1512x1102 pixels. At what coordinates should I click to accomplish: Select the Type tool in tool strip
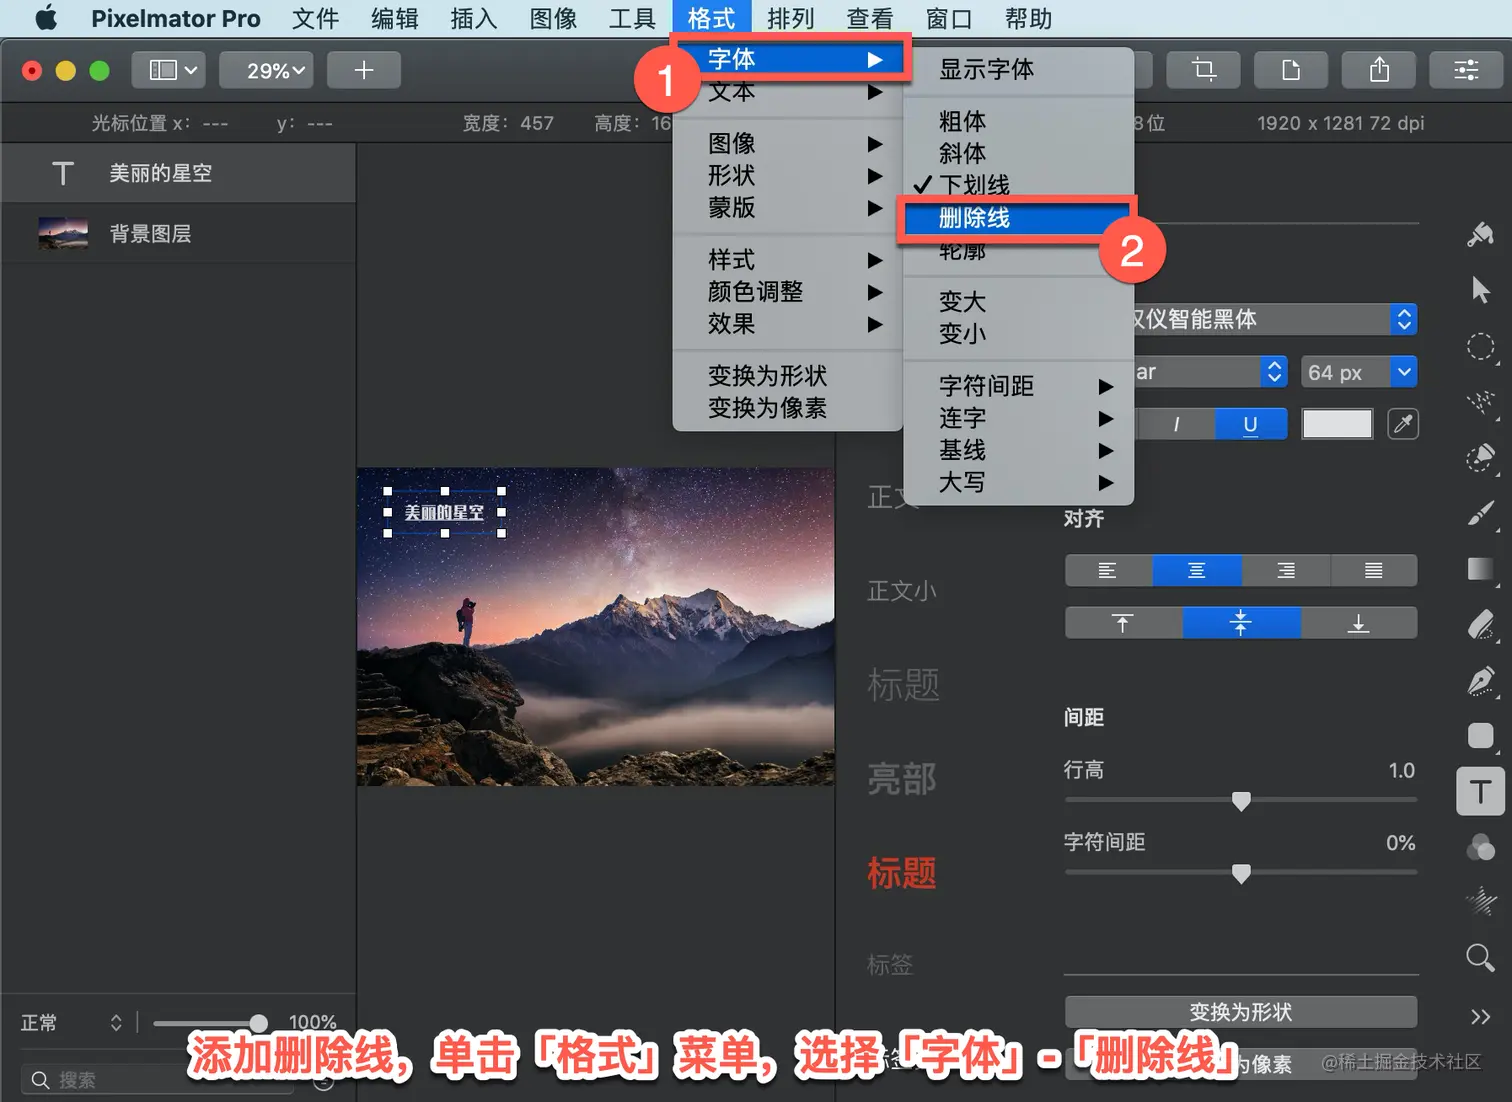click(x=1480, y=791)
